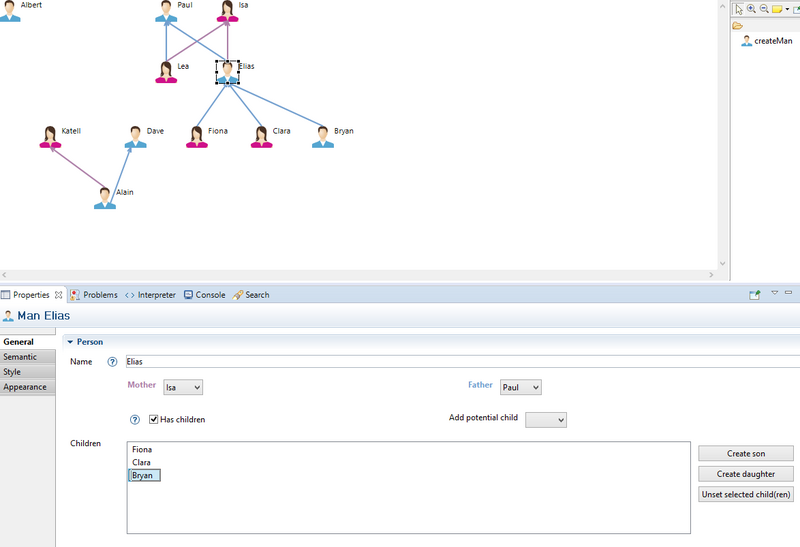Viewport: 800px width, 547px height.
Task: Show help for Has children option
Action: (135, 419)
